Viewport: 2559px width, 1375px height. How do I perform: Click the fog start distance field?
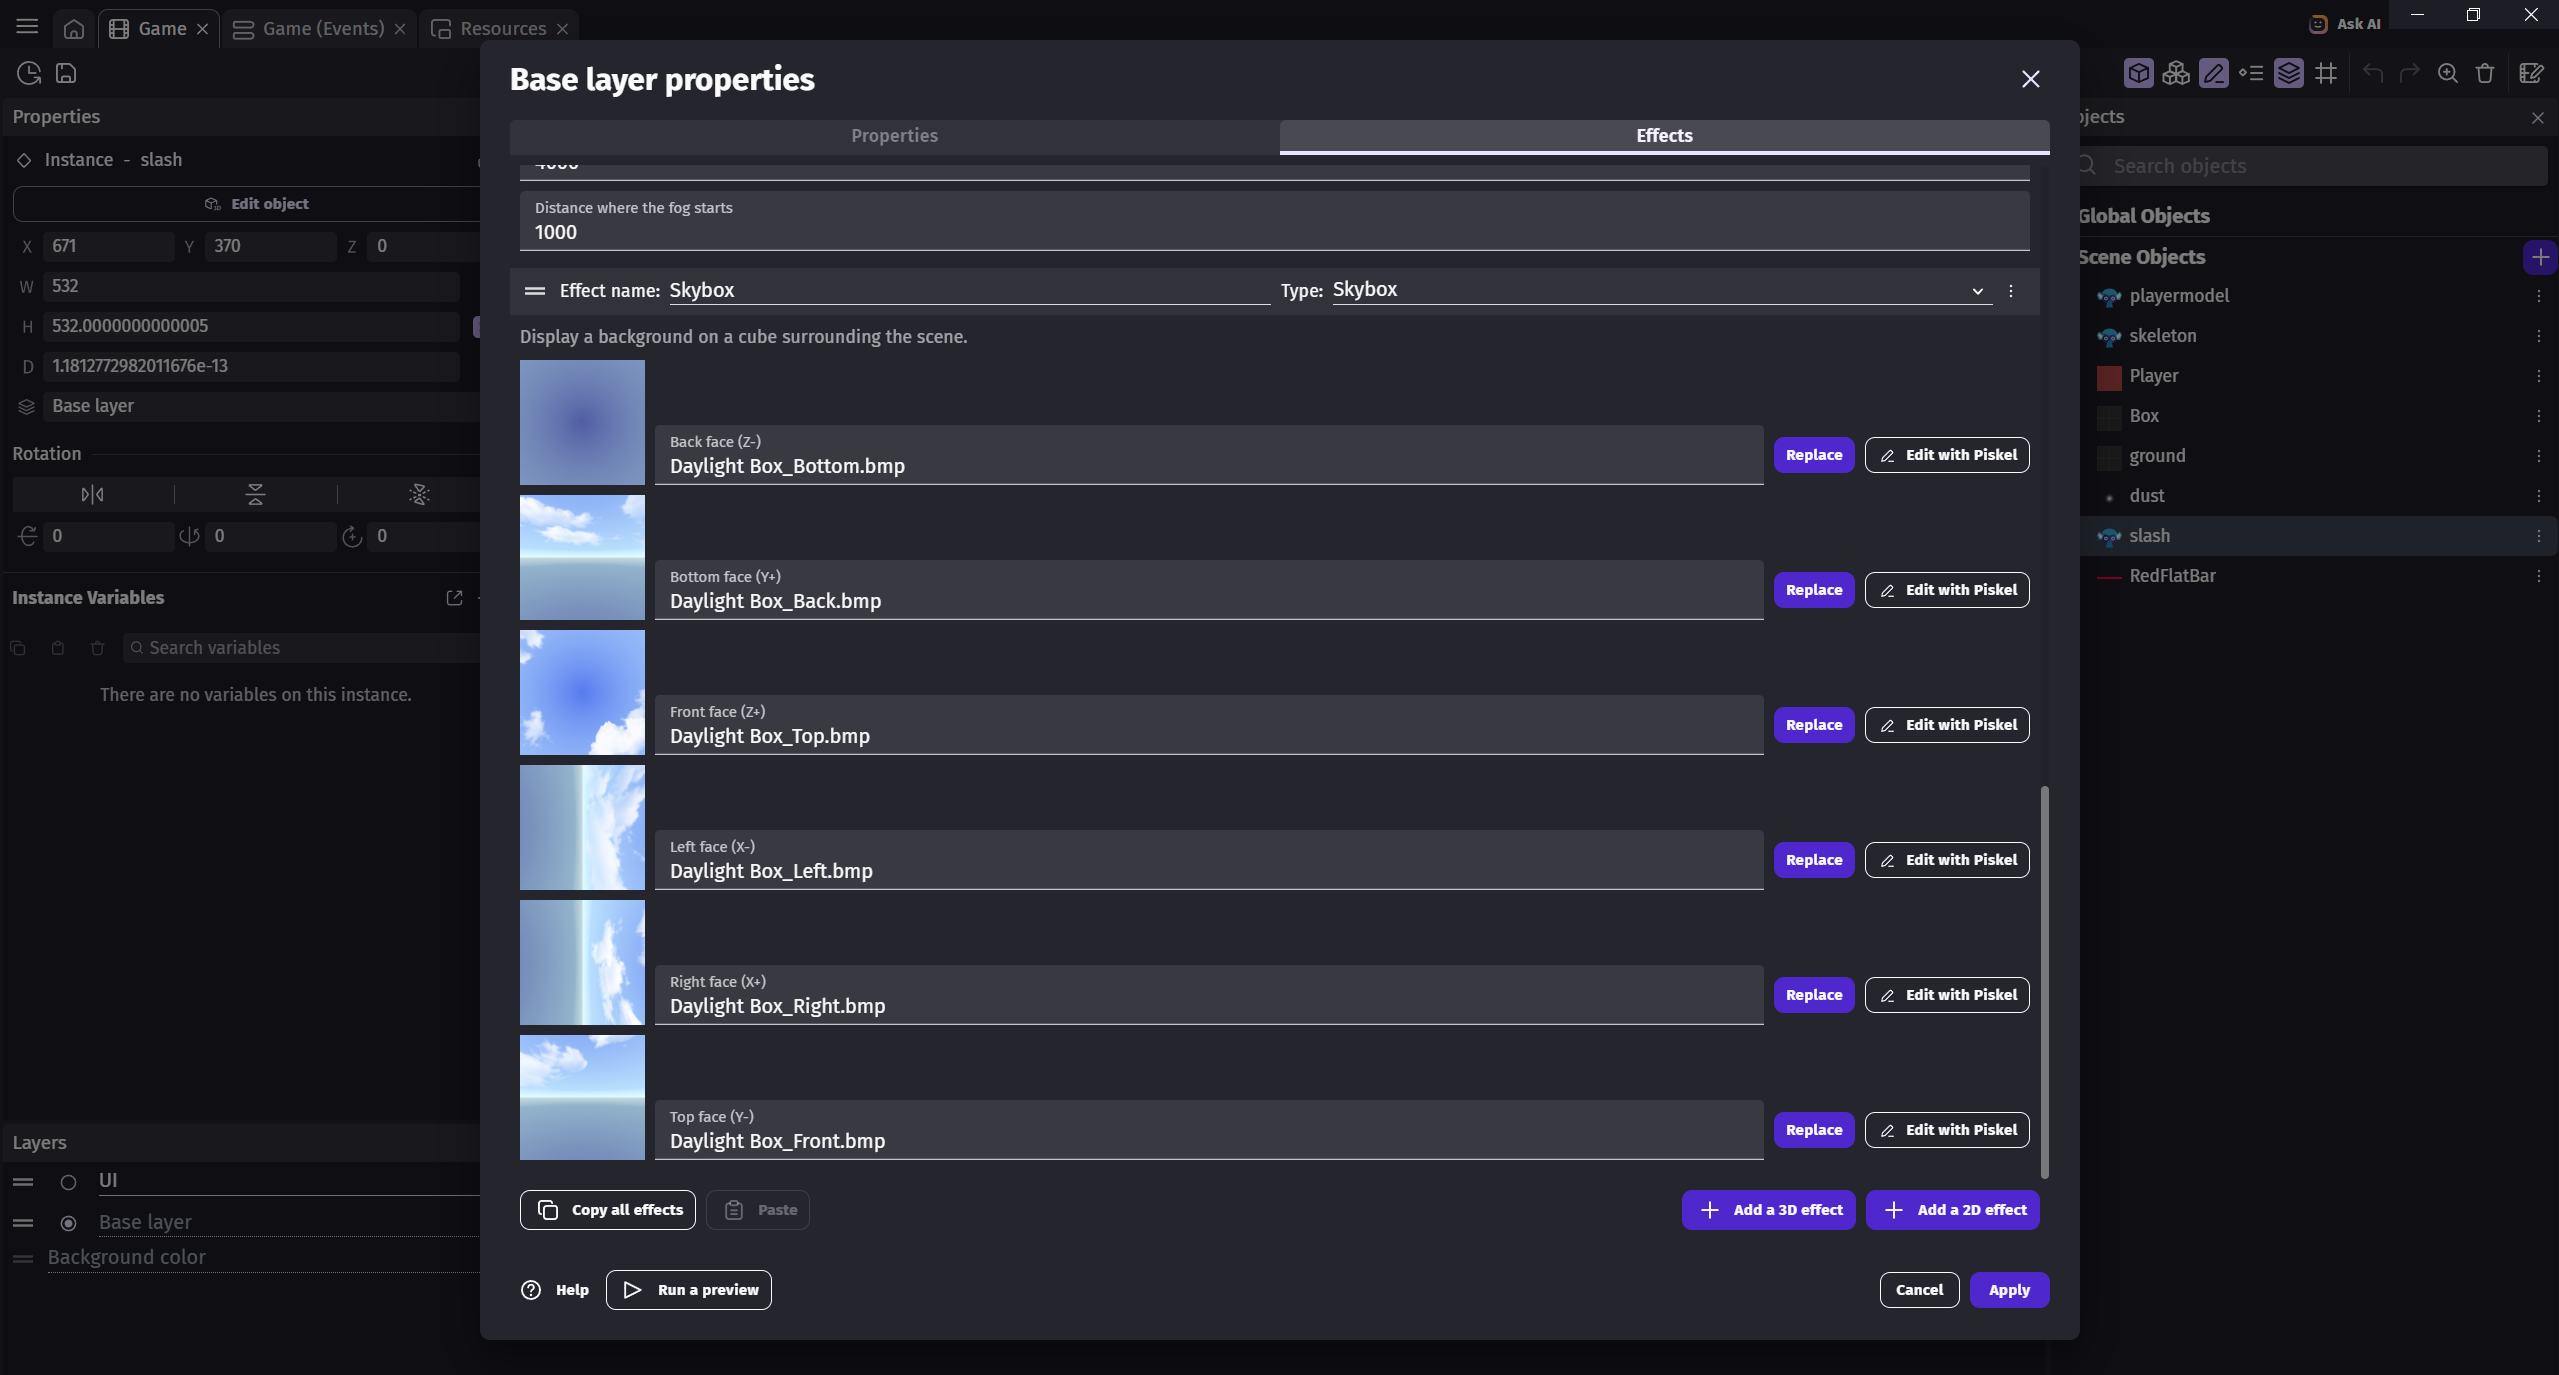(1273, 232)
